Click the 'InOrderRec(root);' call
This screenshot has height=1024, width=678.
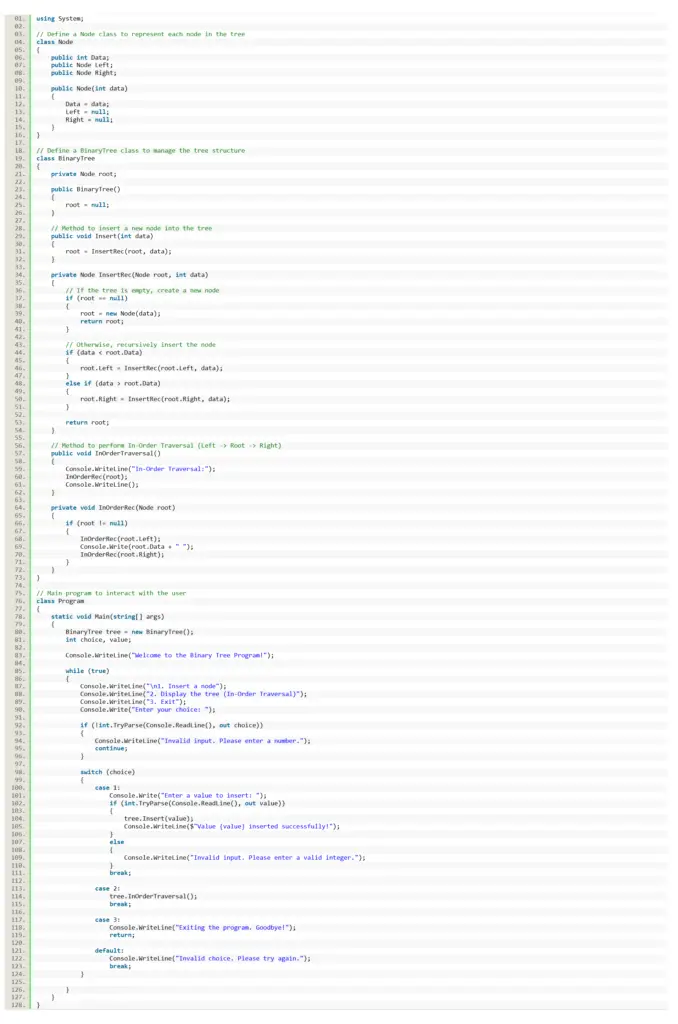[96, 477]
